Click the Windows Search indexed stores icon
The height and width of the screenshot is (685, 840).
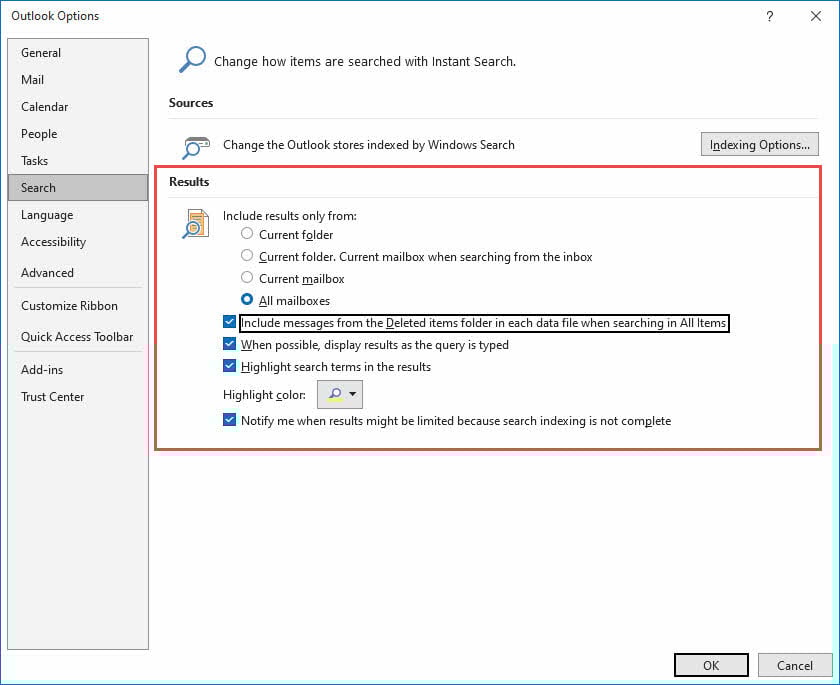point(195,147)
